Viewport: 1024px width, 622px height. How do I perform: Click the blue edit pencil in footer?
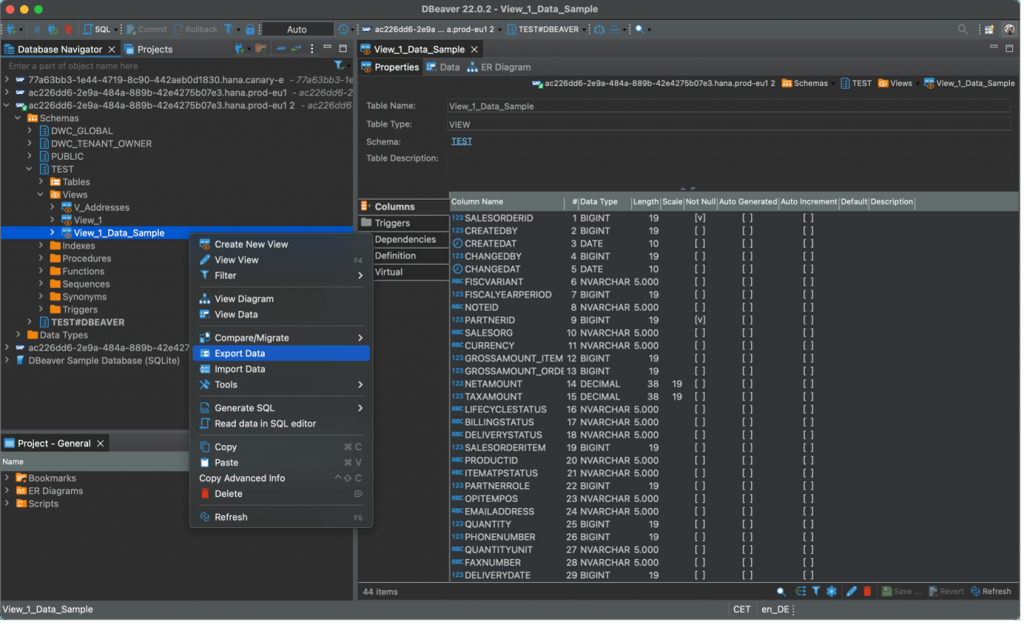[x=851, y=592]
